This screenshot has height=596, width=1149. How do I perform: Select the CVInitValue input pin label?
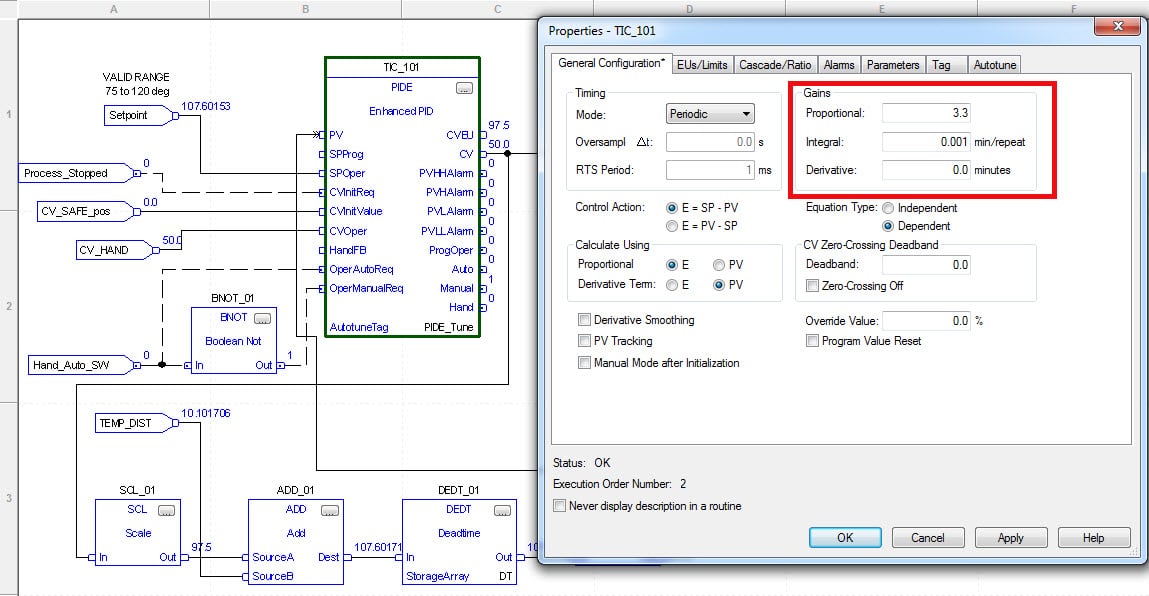[x=355, y=211]
